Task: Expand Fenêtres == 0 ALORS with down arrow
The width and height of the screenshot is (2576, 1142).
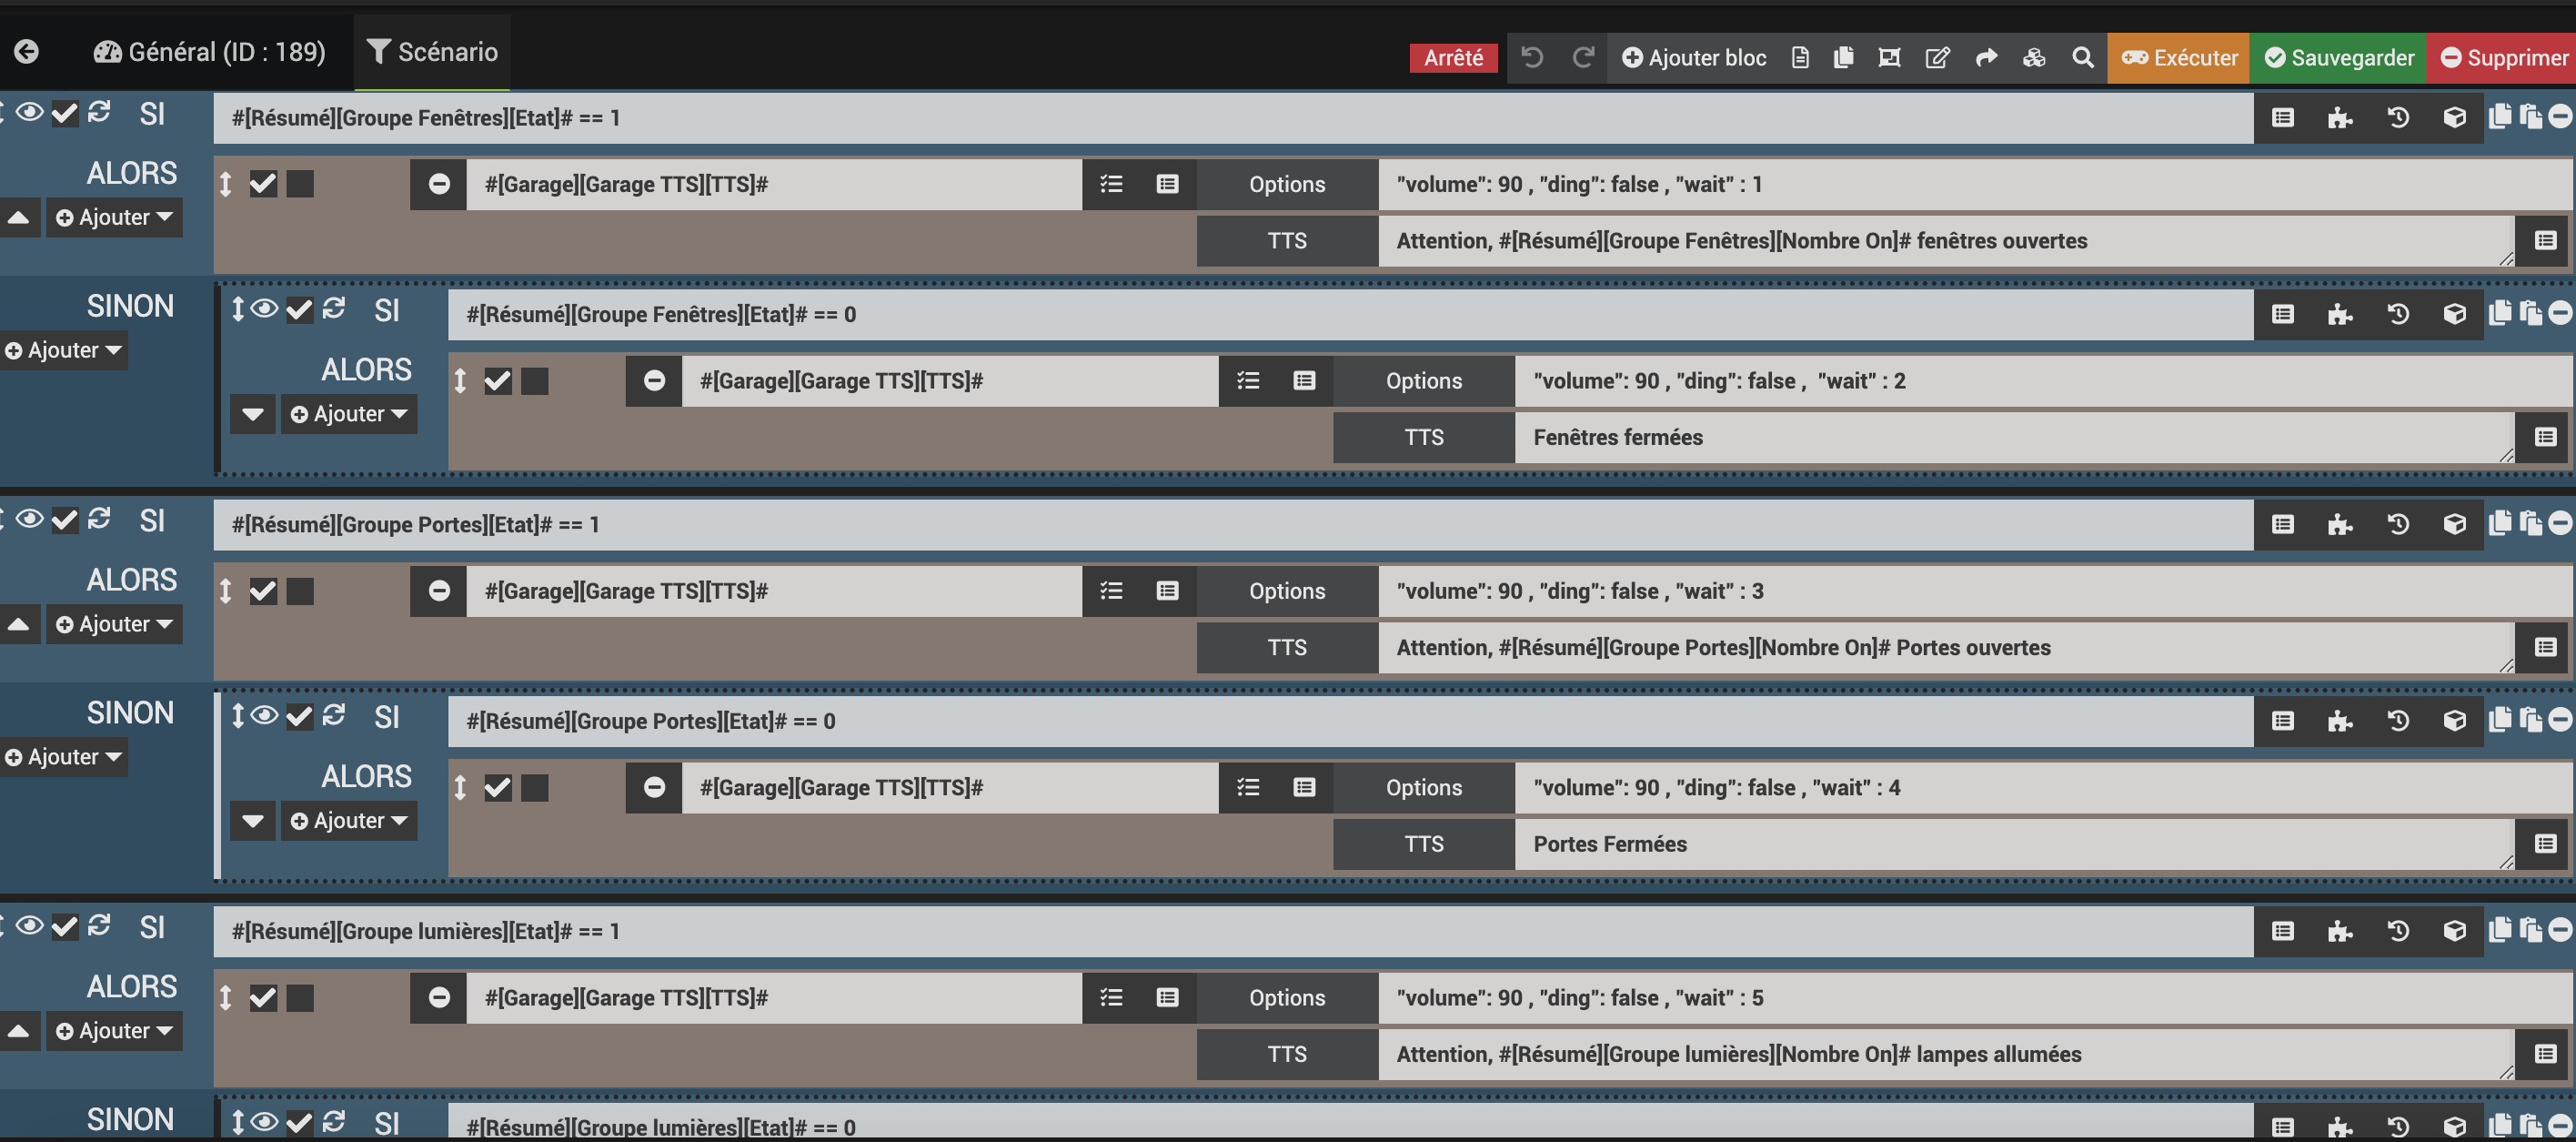Action: 253,414
